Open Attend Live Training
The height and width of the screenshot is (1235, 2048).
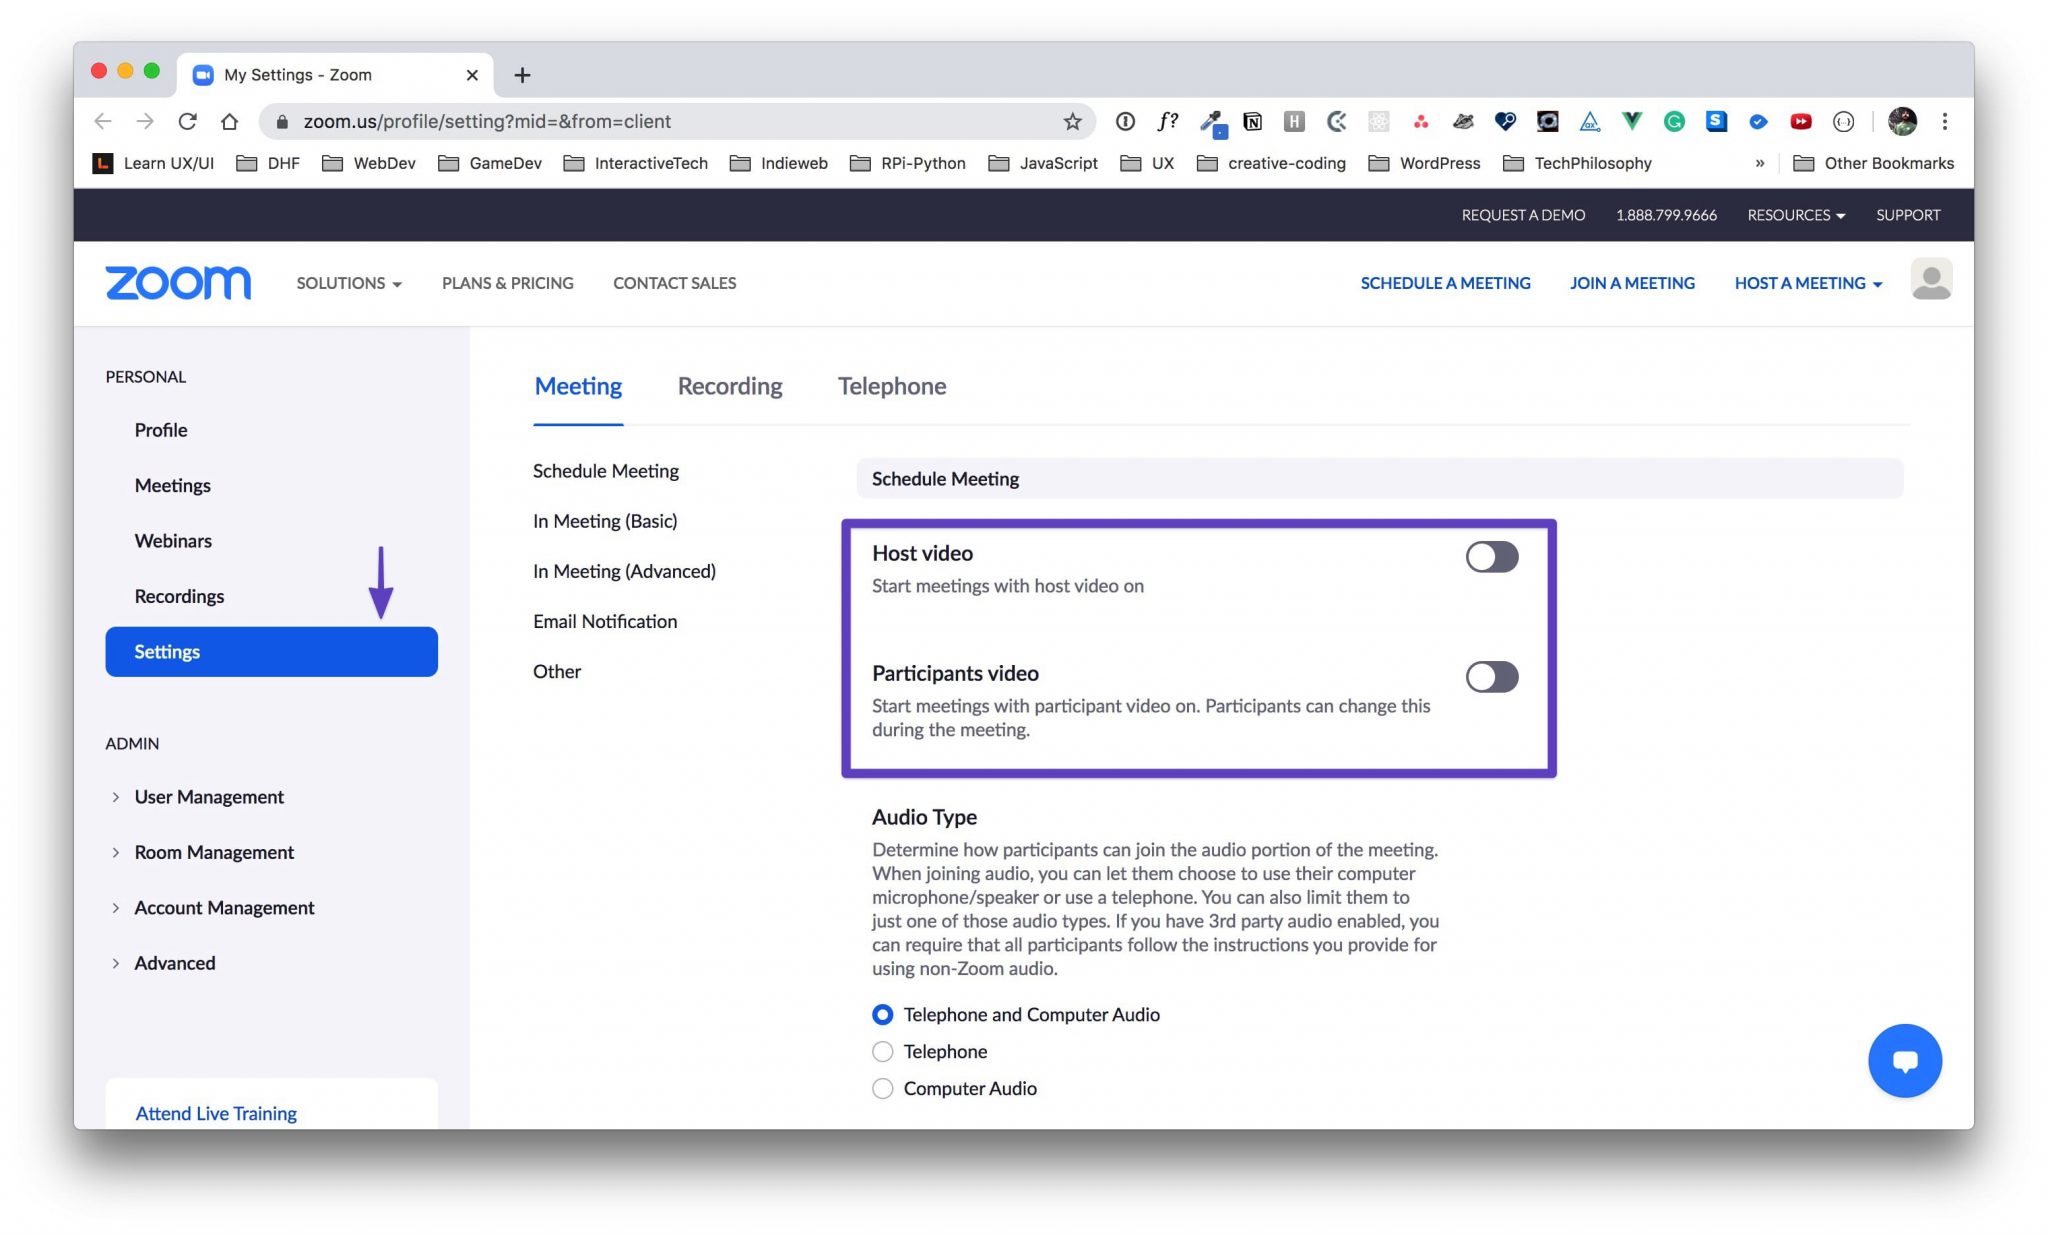(x=215, y=1113)
